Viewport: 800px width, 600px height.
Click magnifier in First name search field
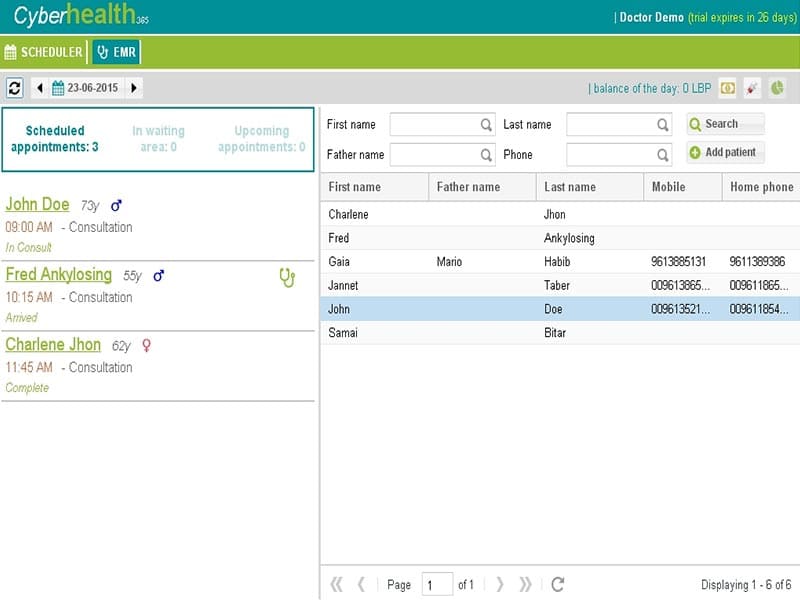(486, 124)
